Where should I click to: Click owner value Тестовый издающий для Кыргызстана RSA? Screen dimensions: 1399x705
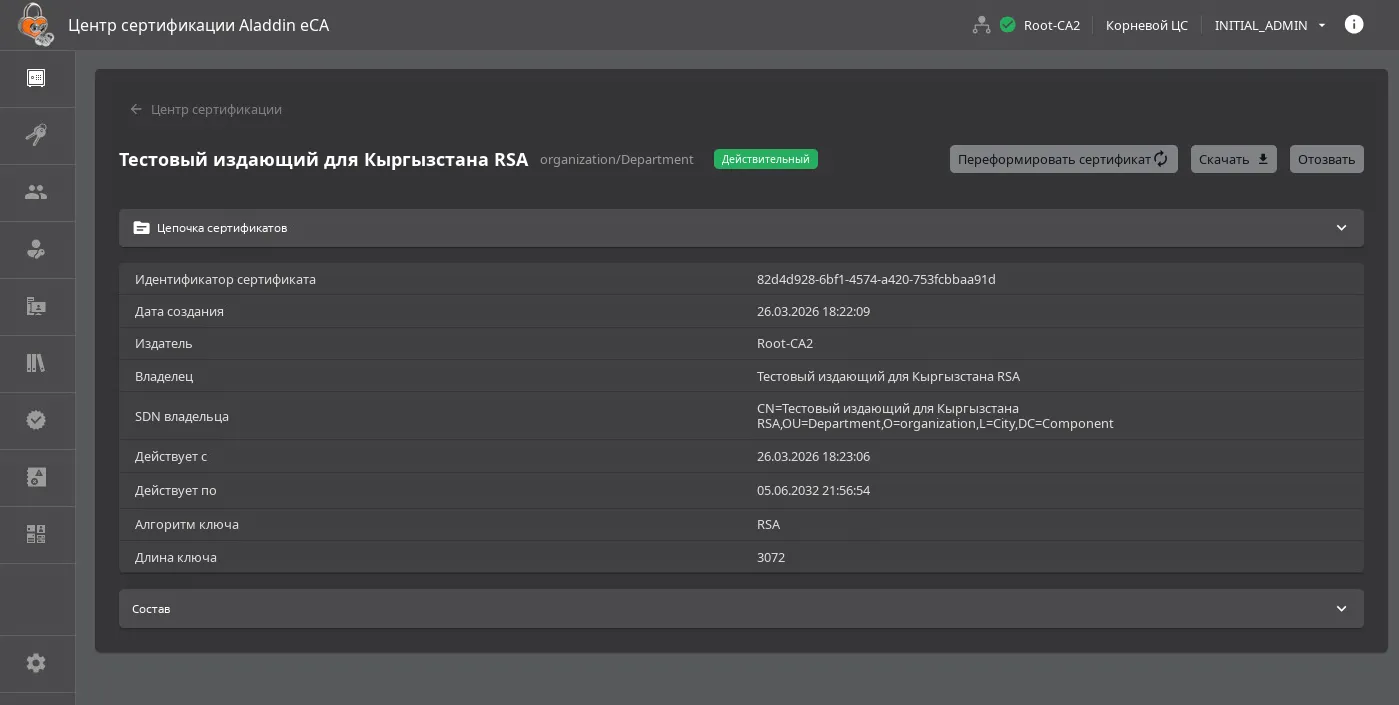pyautogui.click(x=888, y=376)
